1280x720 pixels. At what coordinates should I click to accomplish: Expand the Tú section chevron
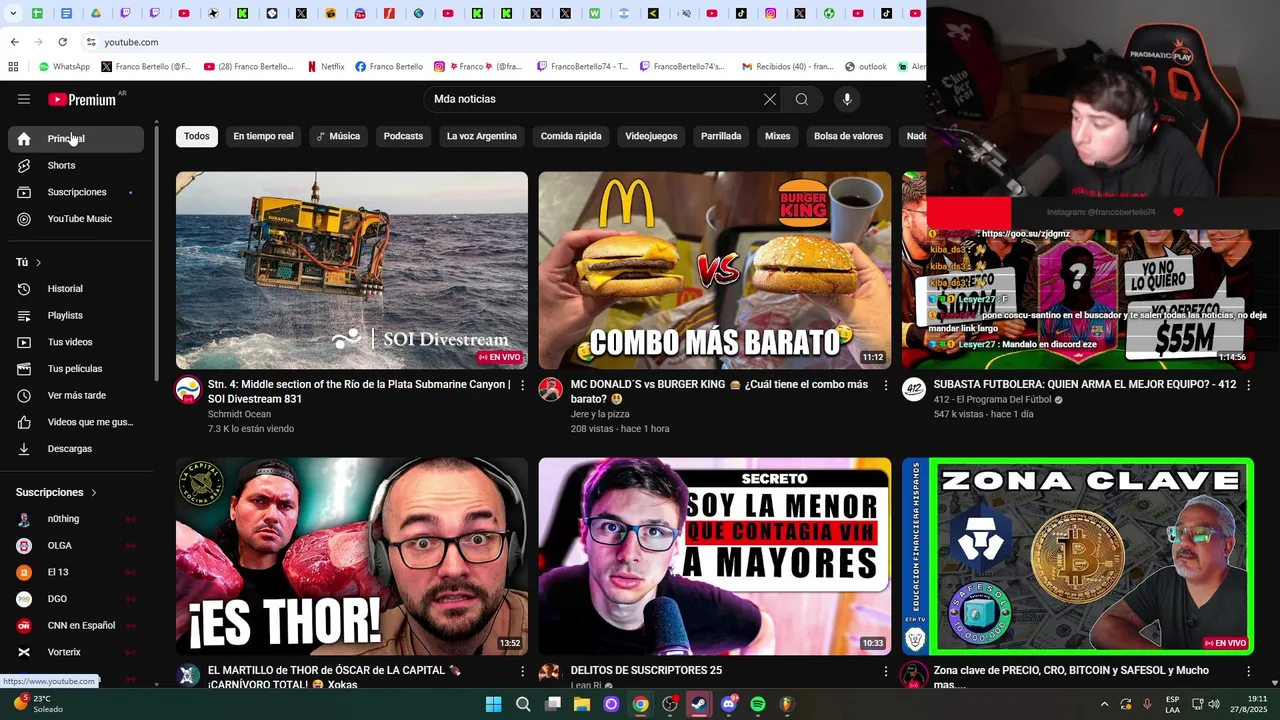38,262
